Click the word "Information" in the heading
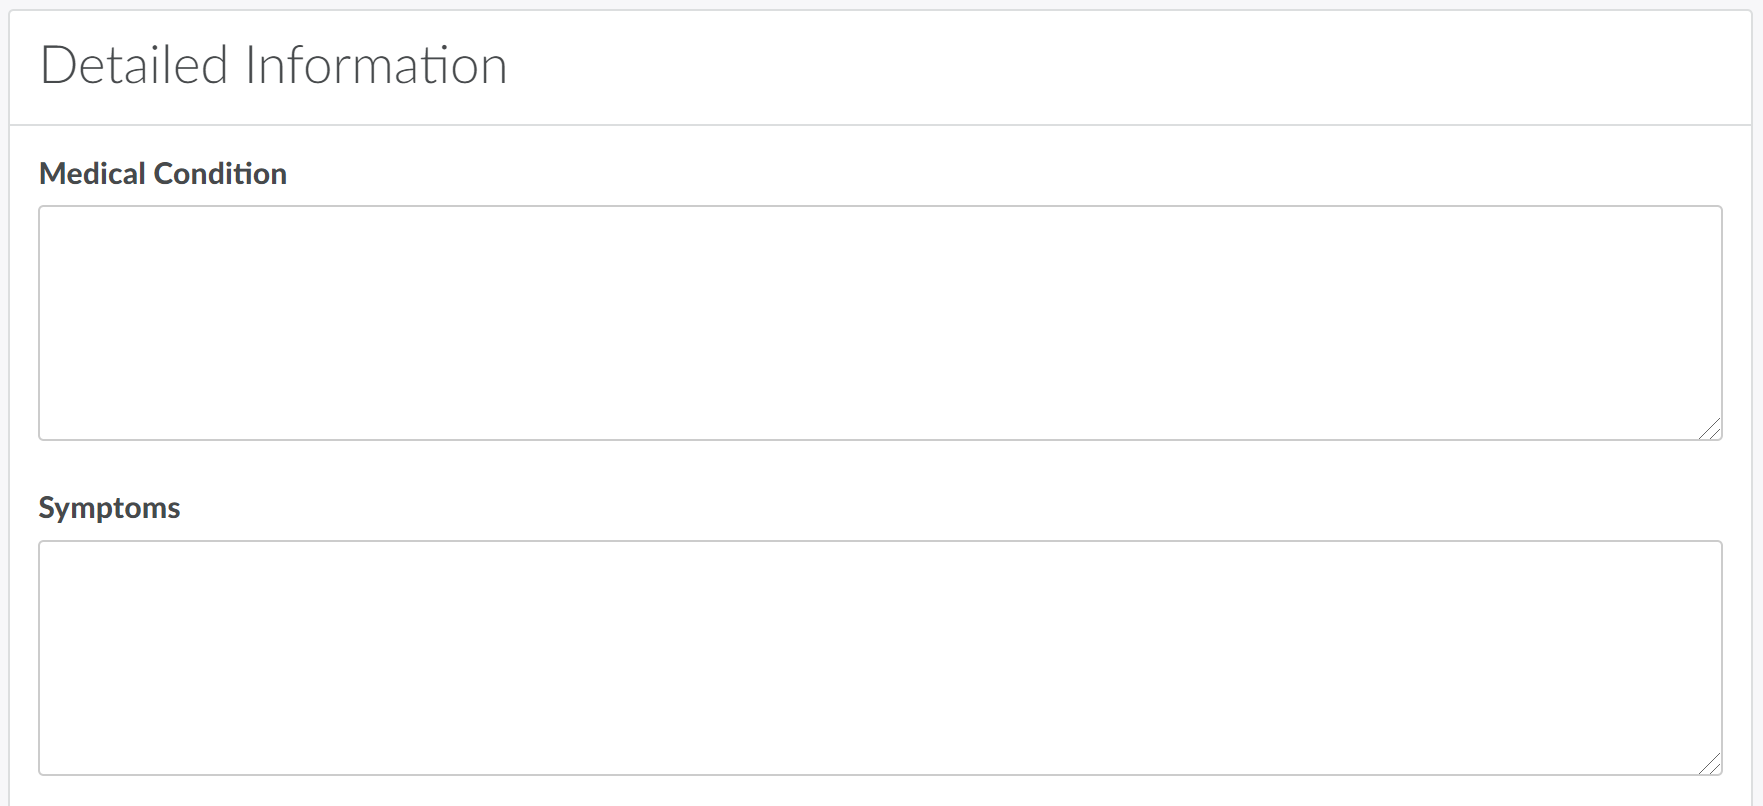Image resolution: width=1763 pixels, height=806 pixels. click(376, 66)
